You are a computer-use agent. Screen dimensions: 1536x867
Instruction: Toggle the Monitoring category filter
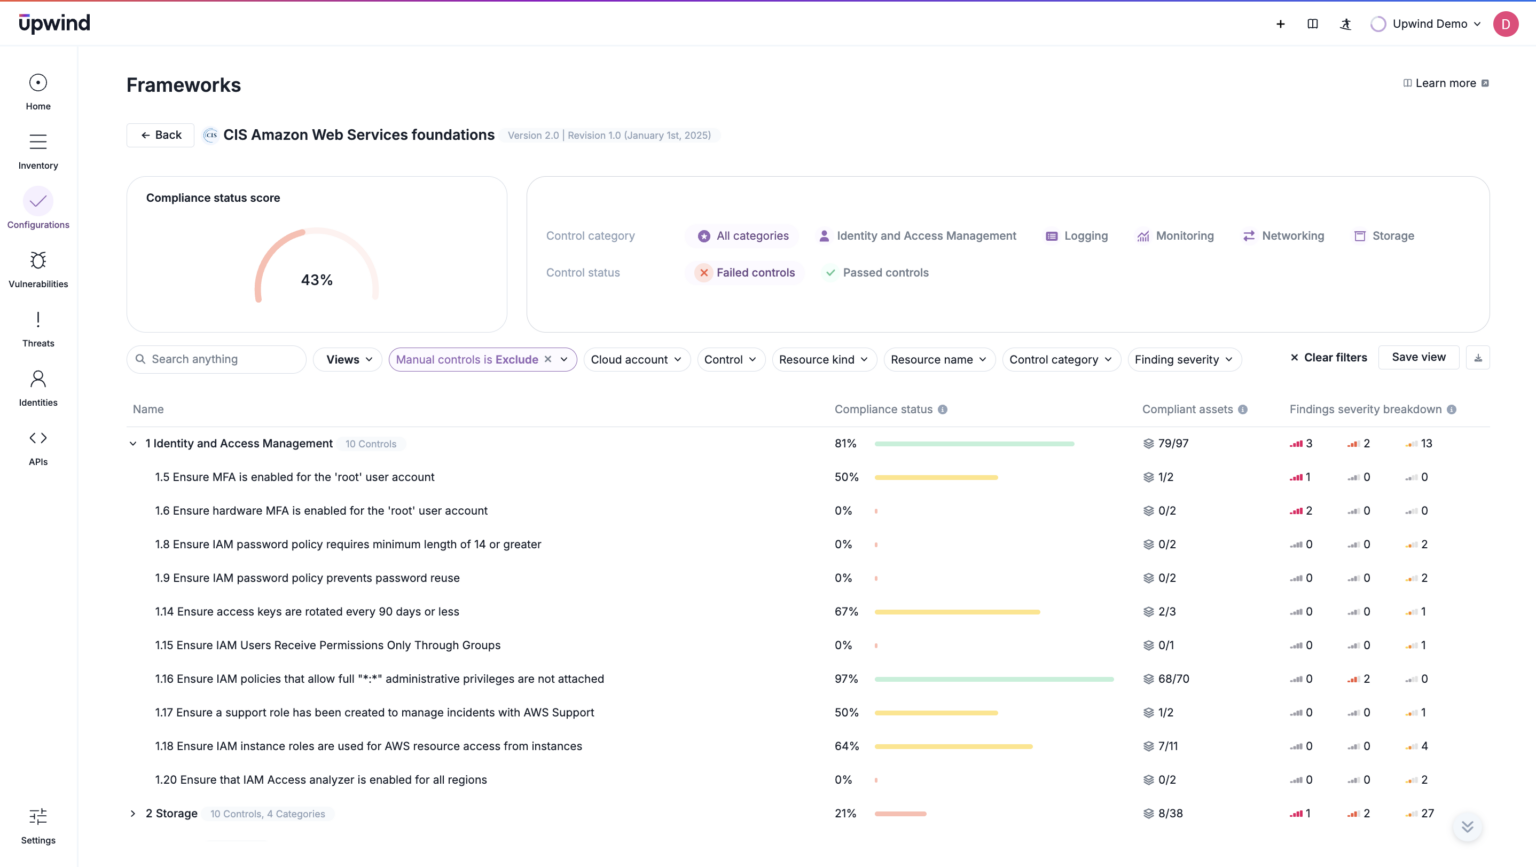pos(1176,235)
